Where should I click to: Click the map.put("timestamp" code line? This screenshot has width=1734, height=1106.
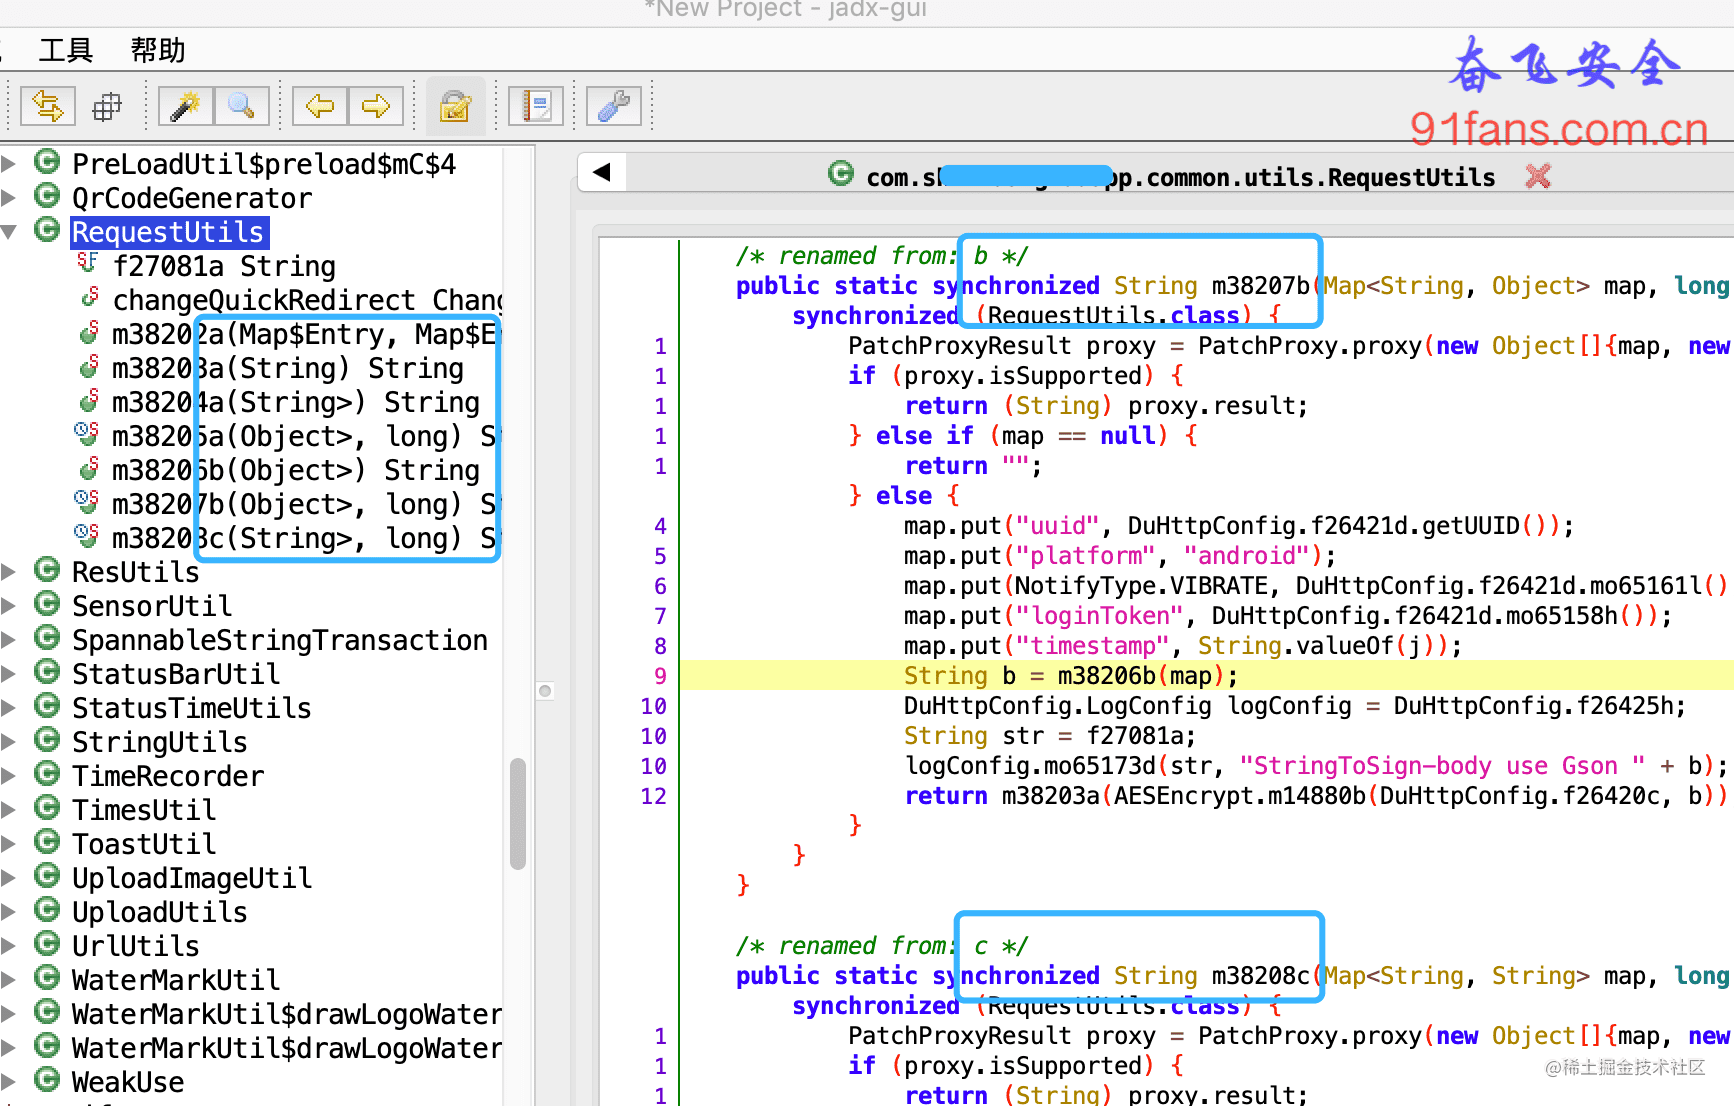[1183, 646]
